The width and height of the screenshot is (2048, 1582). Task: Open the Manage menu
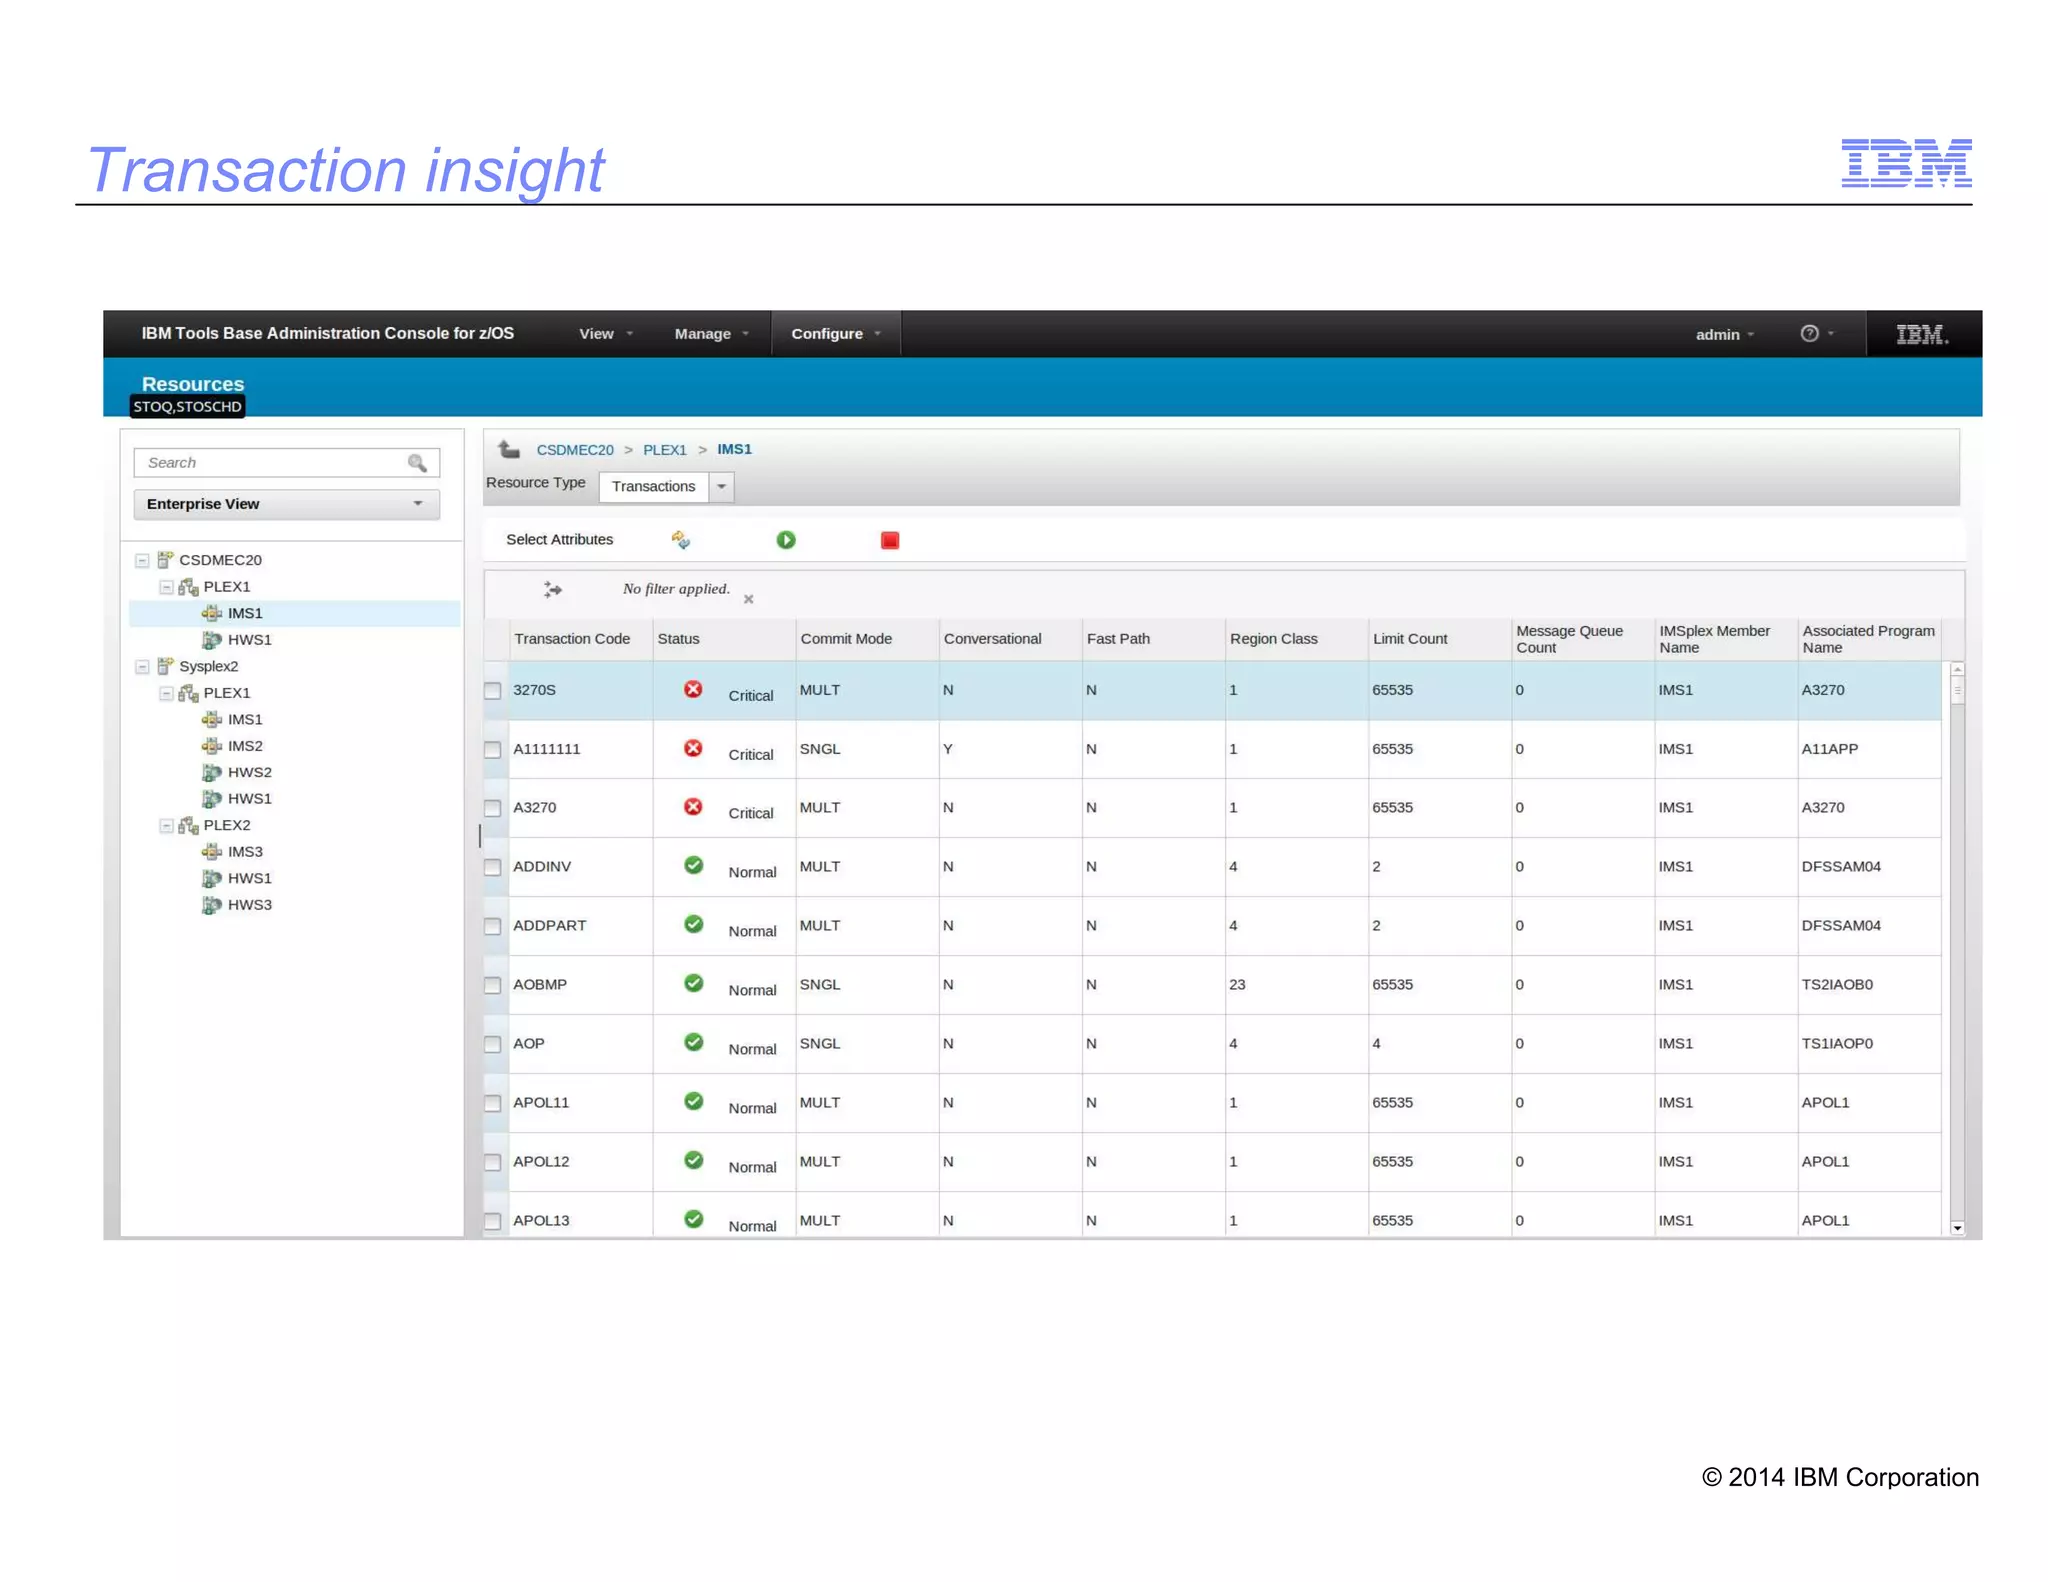coord(711,334)
